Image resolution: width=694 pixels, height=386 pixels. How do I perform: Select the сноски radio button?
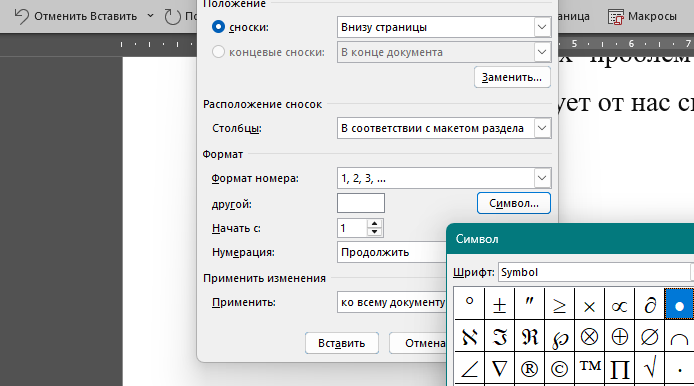218,27
